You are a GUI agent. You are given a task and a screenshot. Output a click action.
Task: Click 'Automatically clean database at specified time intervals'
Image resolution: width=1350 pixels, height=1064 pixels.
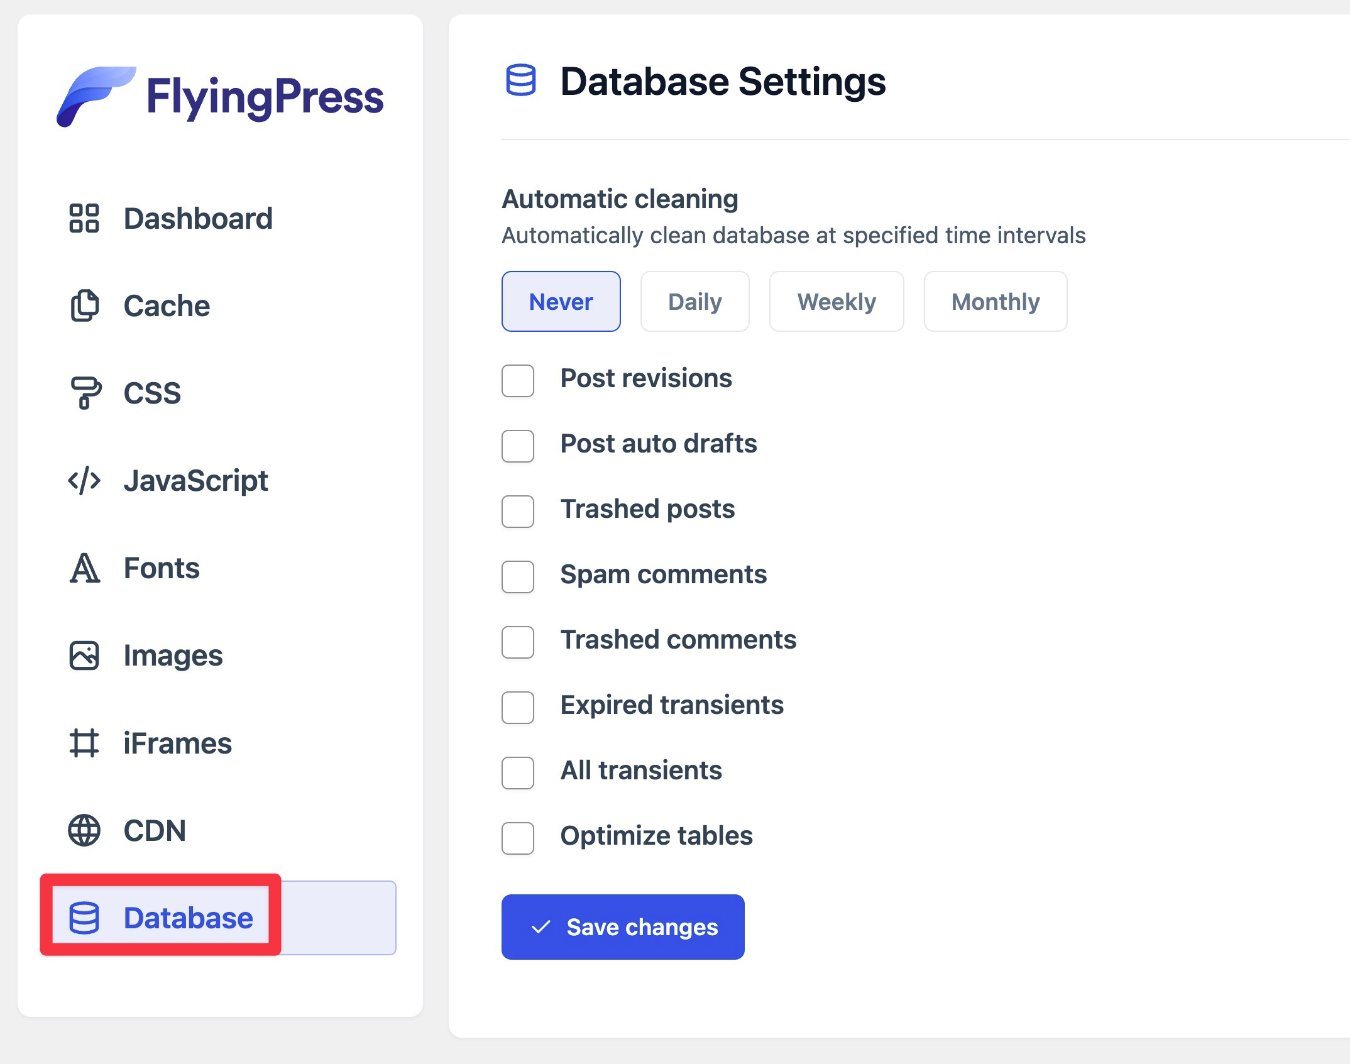pyautogui.click(x=794, y=235)
